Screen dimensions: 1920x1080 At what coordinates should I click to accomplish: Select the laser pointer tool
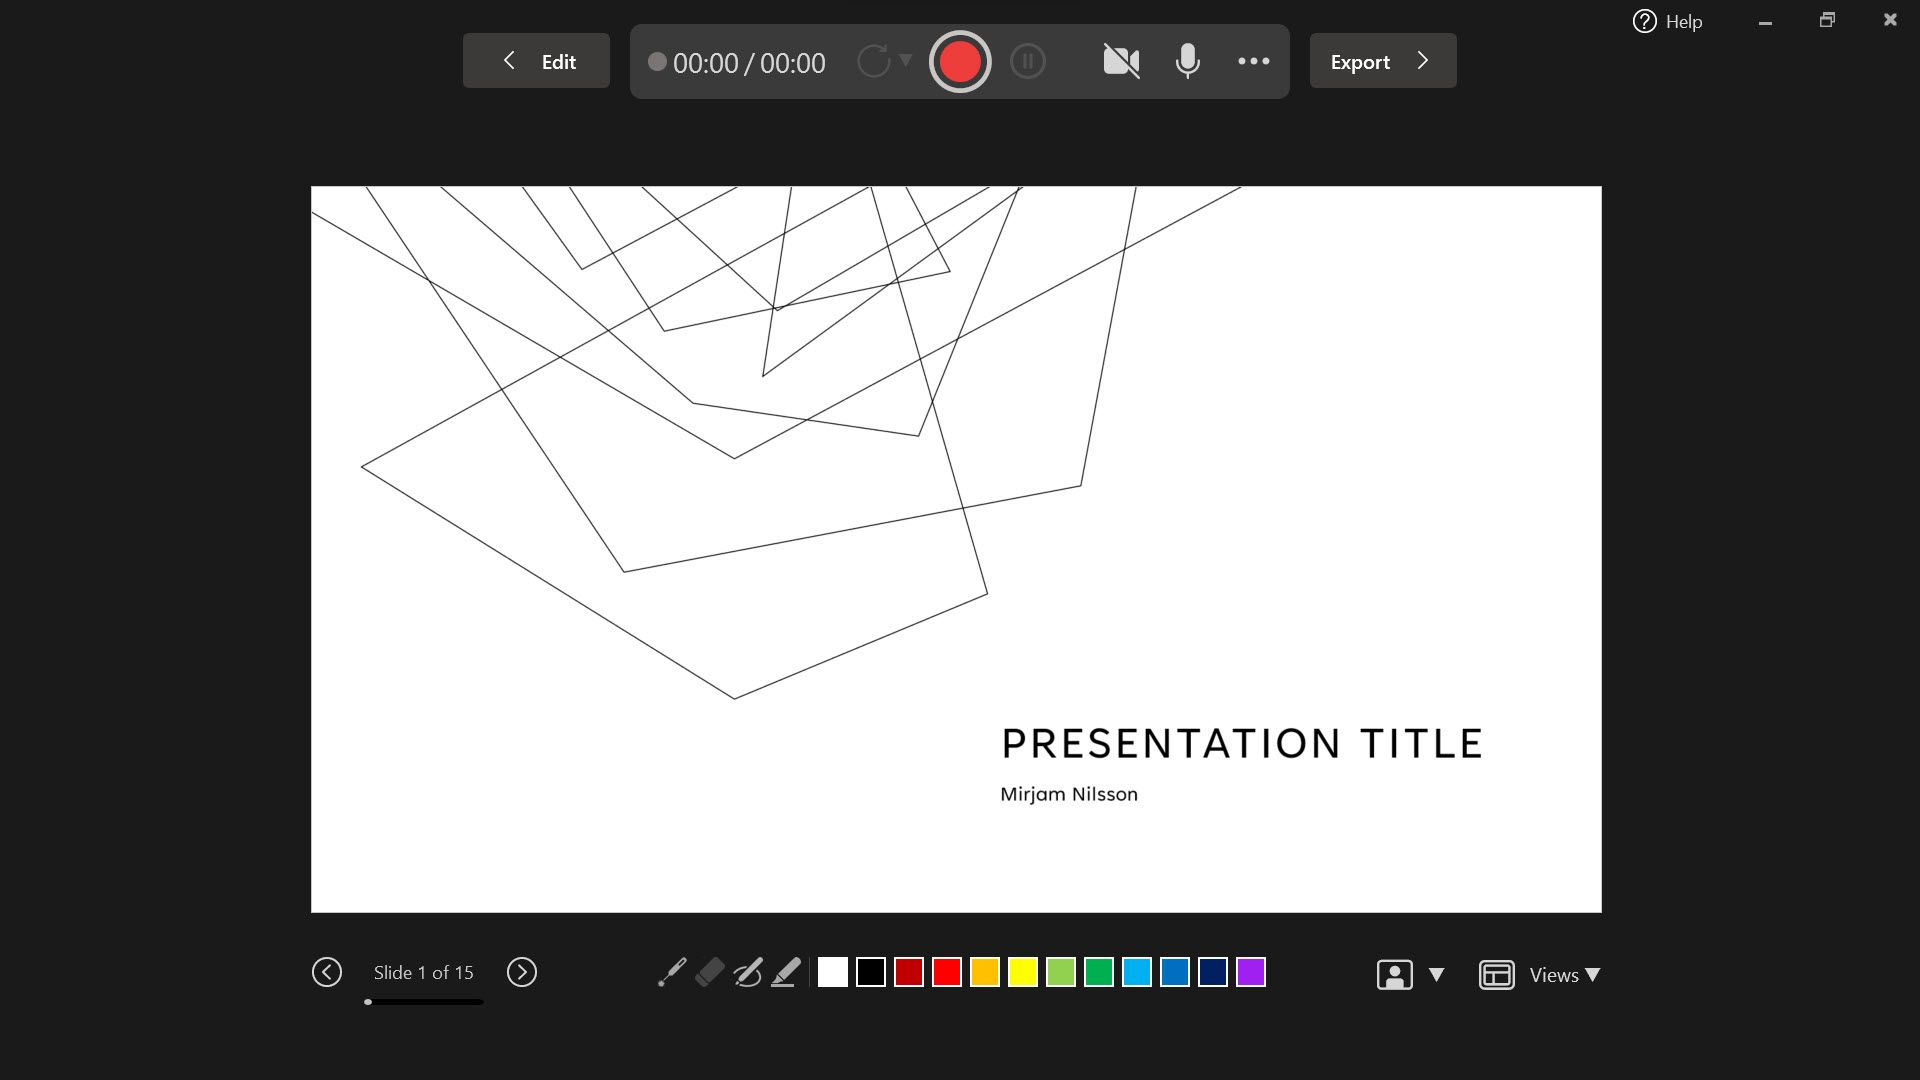tap(670, 972)
